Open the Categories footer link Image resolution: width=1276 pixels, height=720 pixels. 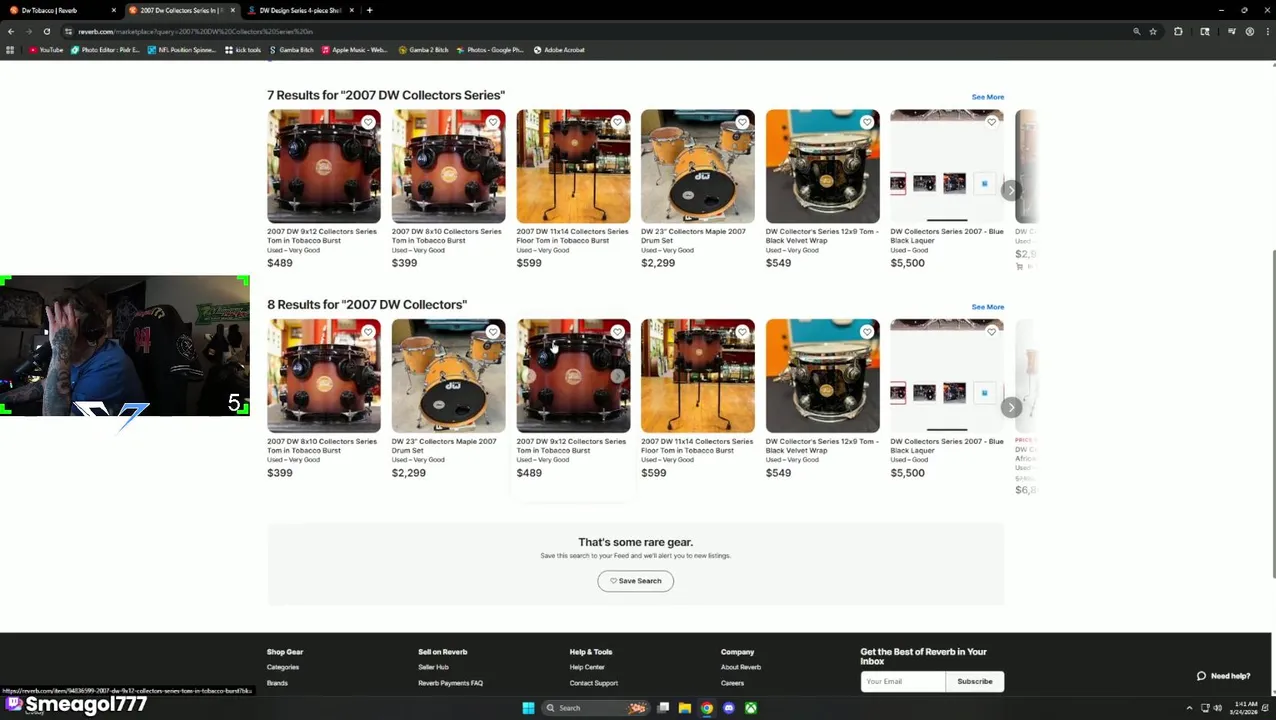click(x=283, y=667)
